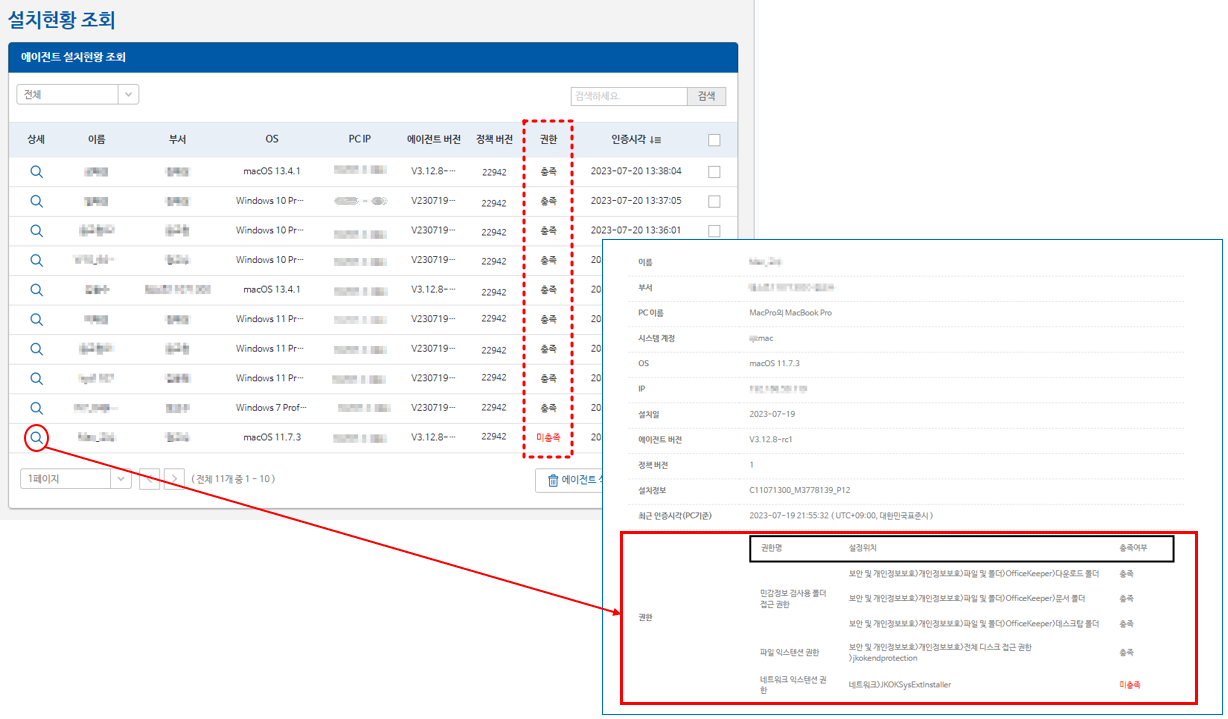Open detail magnifier in row authenticated 13:36:01

36,230
